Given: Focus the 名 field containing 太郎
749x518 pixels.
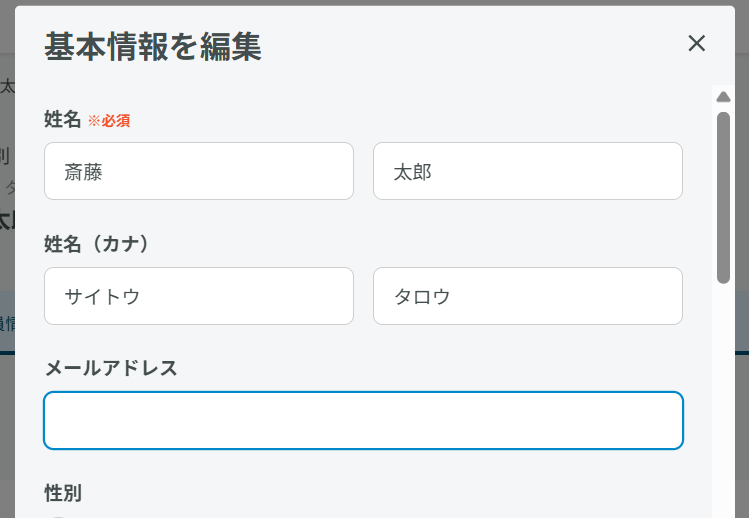Looking at the screenshot, I should 527,171.
